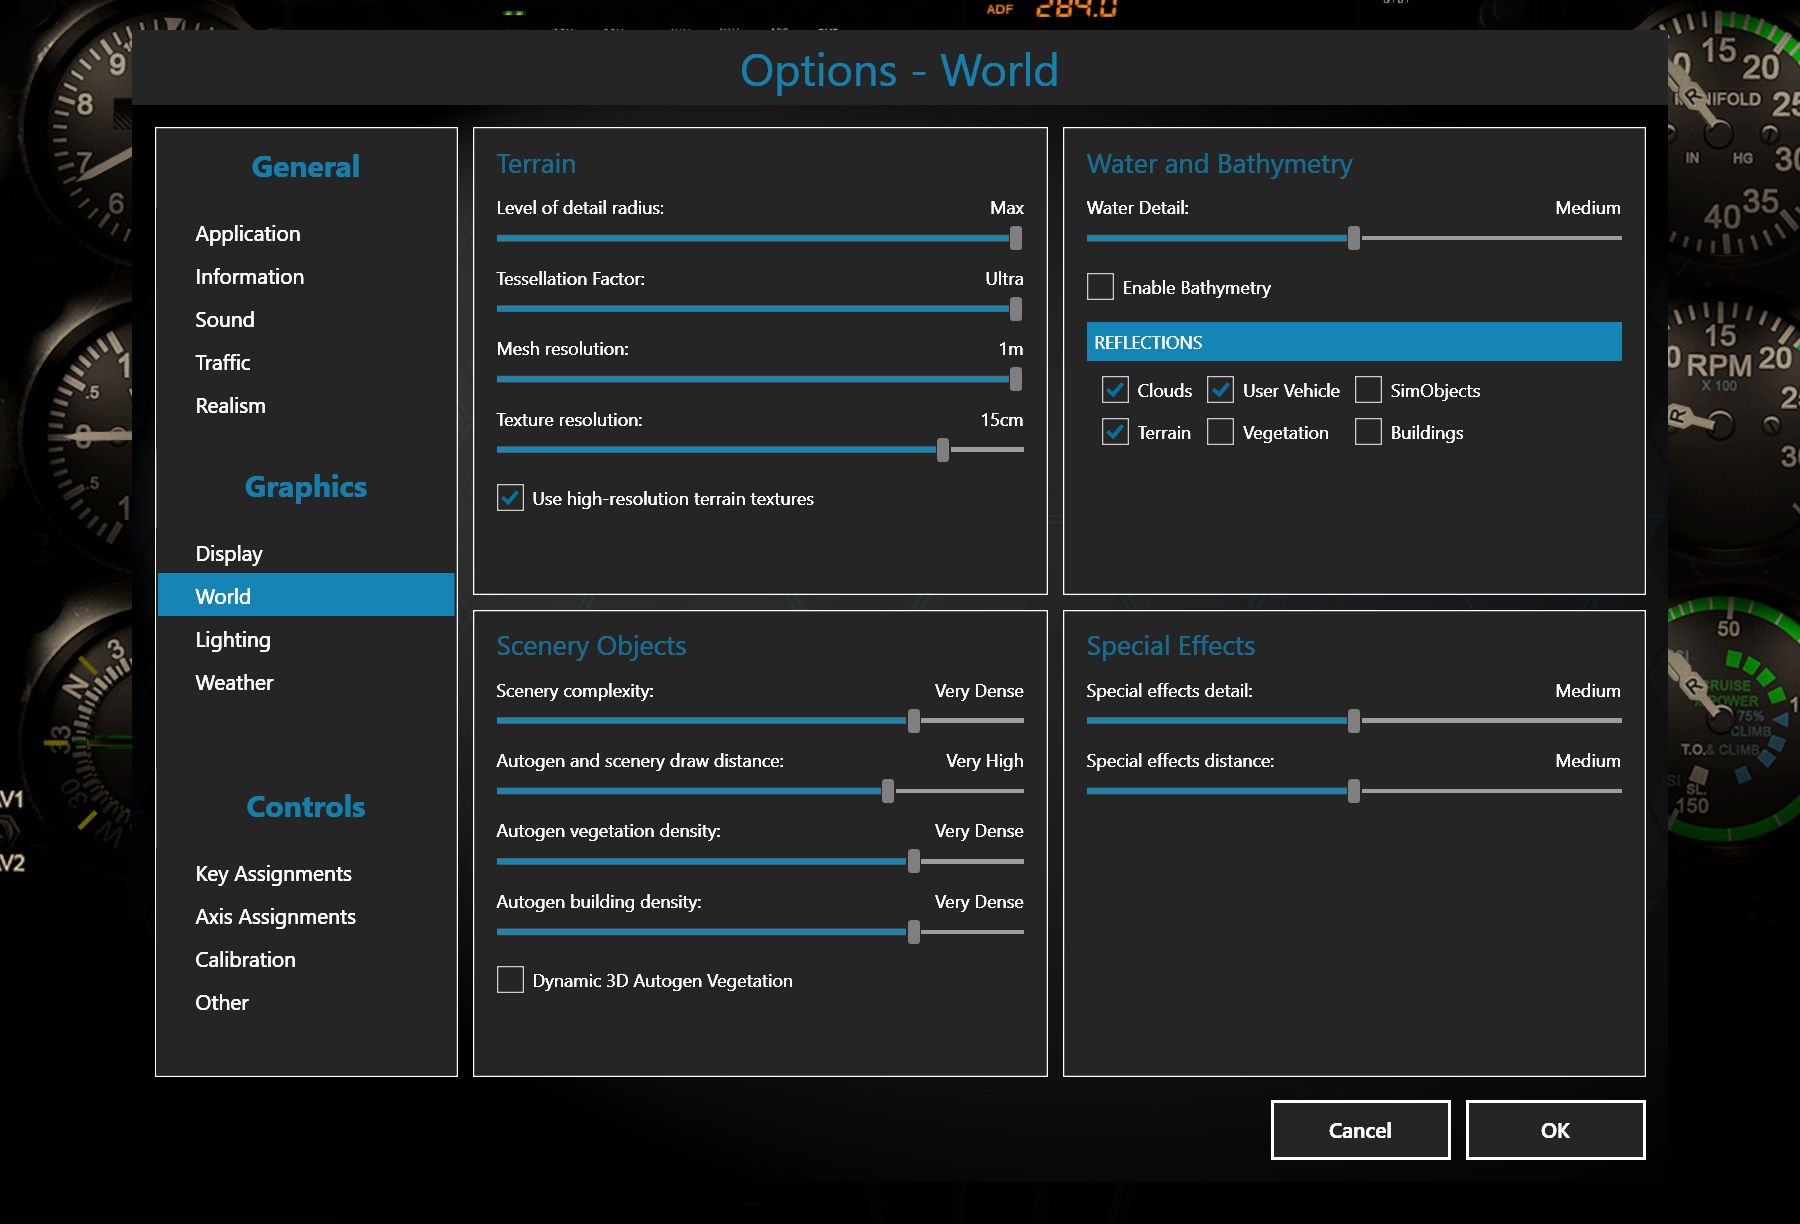Click the Water and Bathymetry heading
The width and height of the screenshot is (1800, 1224).
click(1220, 164)
